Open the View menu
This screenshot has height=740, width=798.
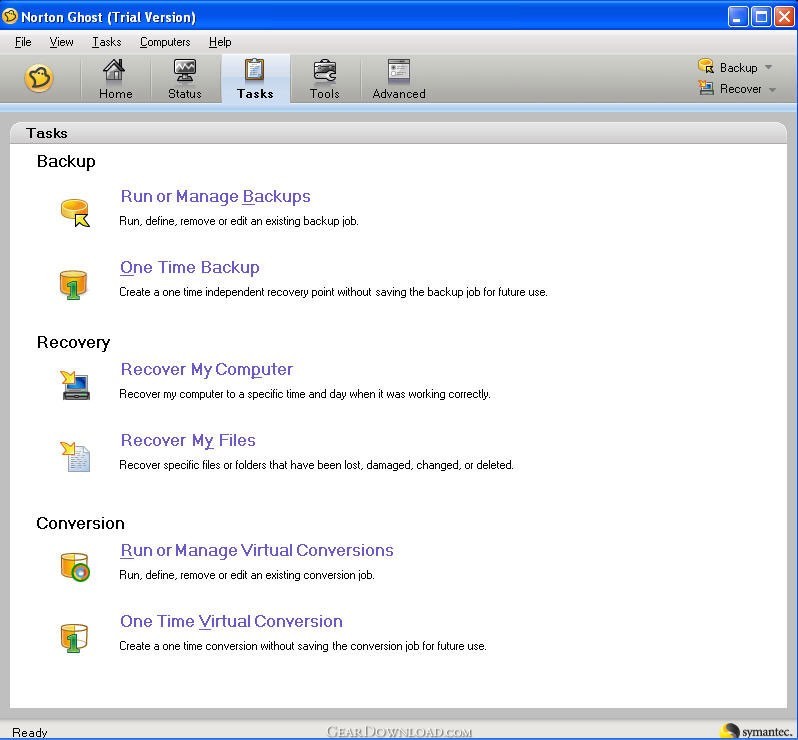pos(61,42)
